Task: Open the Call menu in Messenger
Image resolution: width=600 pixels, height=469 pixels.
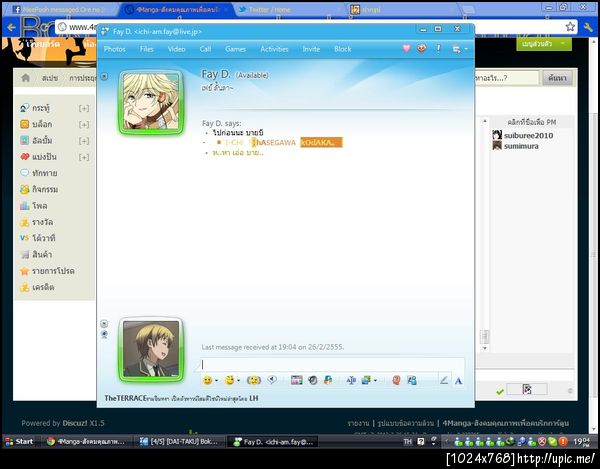Action: point(205,49)
